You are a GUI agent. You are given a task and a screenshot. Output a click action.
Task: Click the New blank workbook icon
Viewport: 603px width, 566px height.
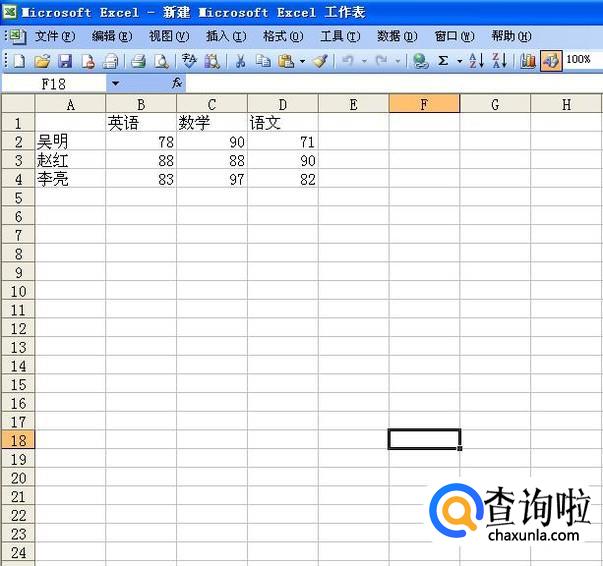pyautogui.click(x=19, y=61)
